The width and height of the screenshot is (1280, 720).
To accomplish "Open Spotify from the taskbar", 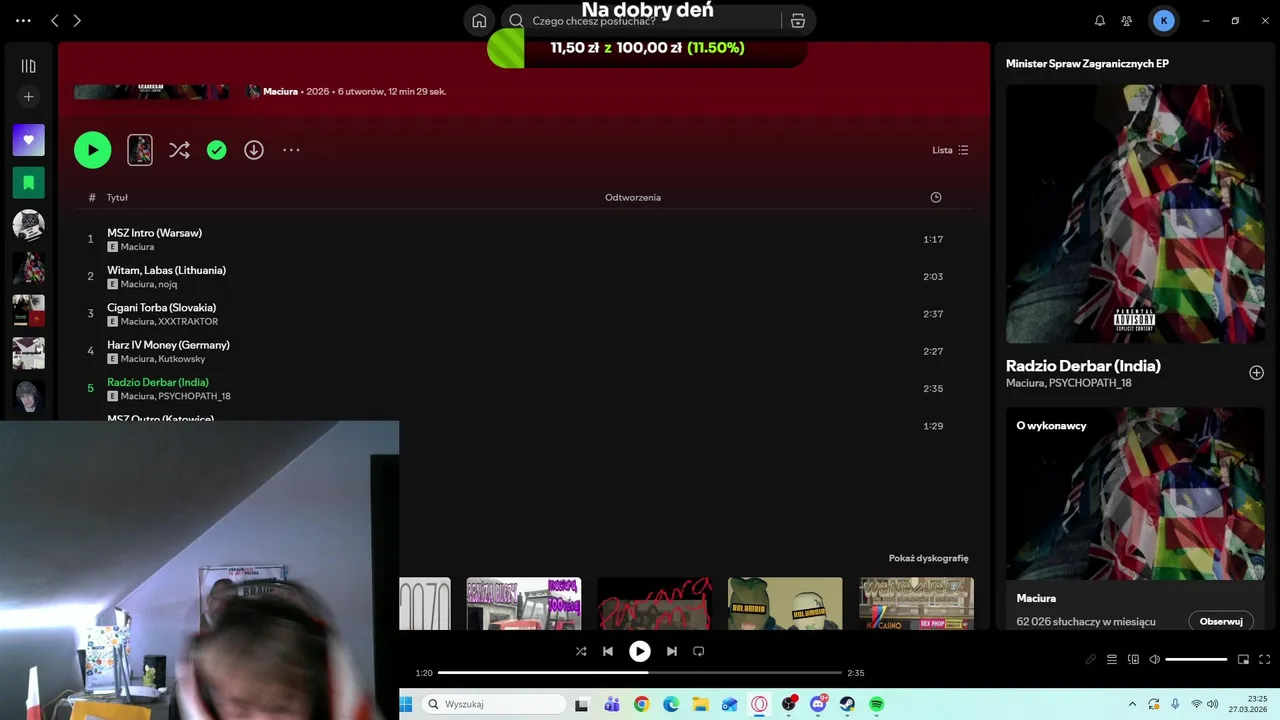I will tap(876, 704).
